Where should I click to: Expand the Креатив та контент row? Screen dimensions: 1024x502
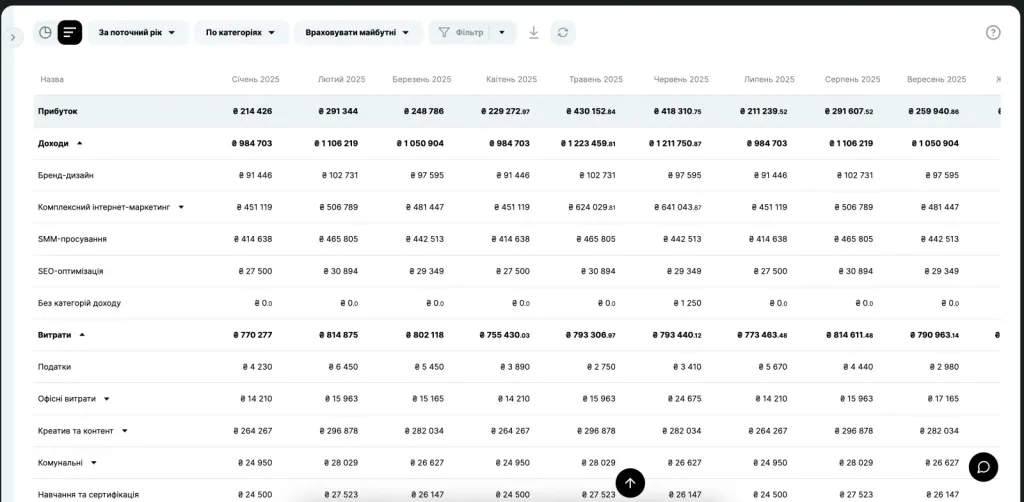pos(124,431)
